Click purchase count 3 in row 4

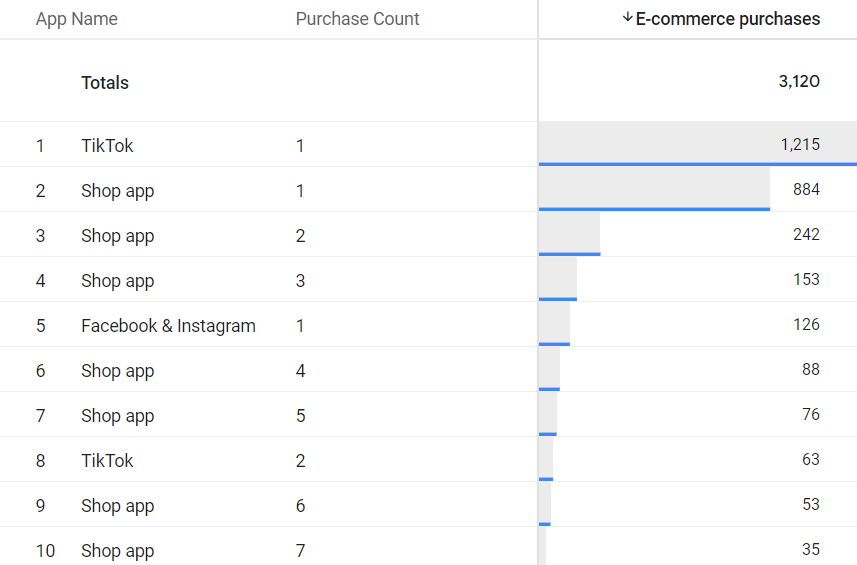(x=300, y=280)
